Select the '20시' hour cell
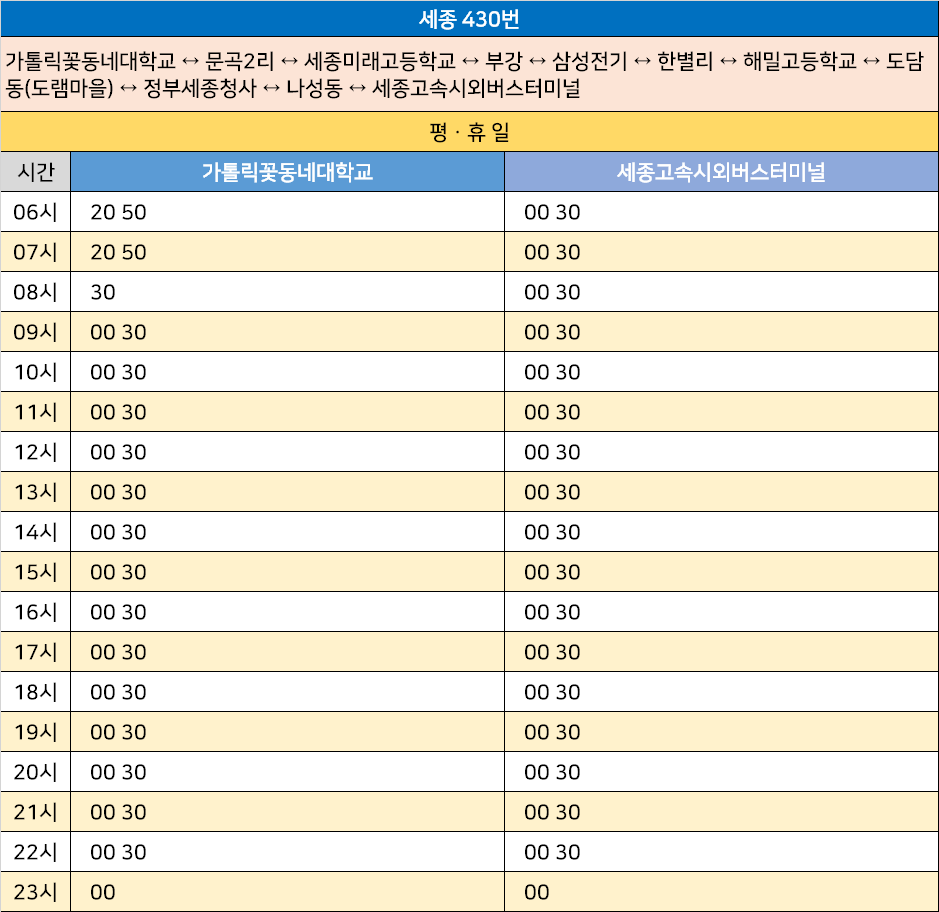This screenshot has width=939, height=912. [36, 772]
